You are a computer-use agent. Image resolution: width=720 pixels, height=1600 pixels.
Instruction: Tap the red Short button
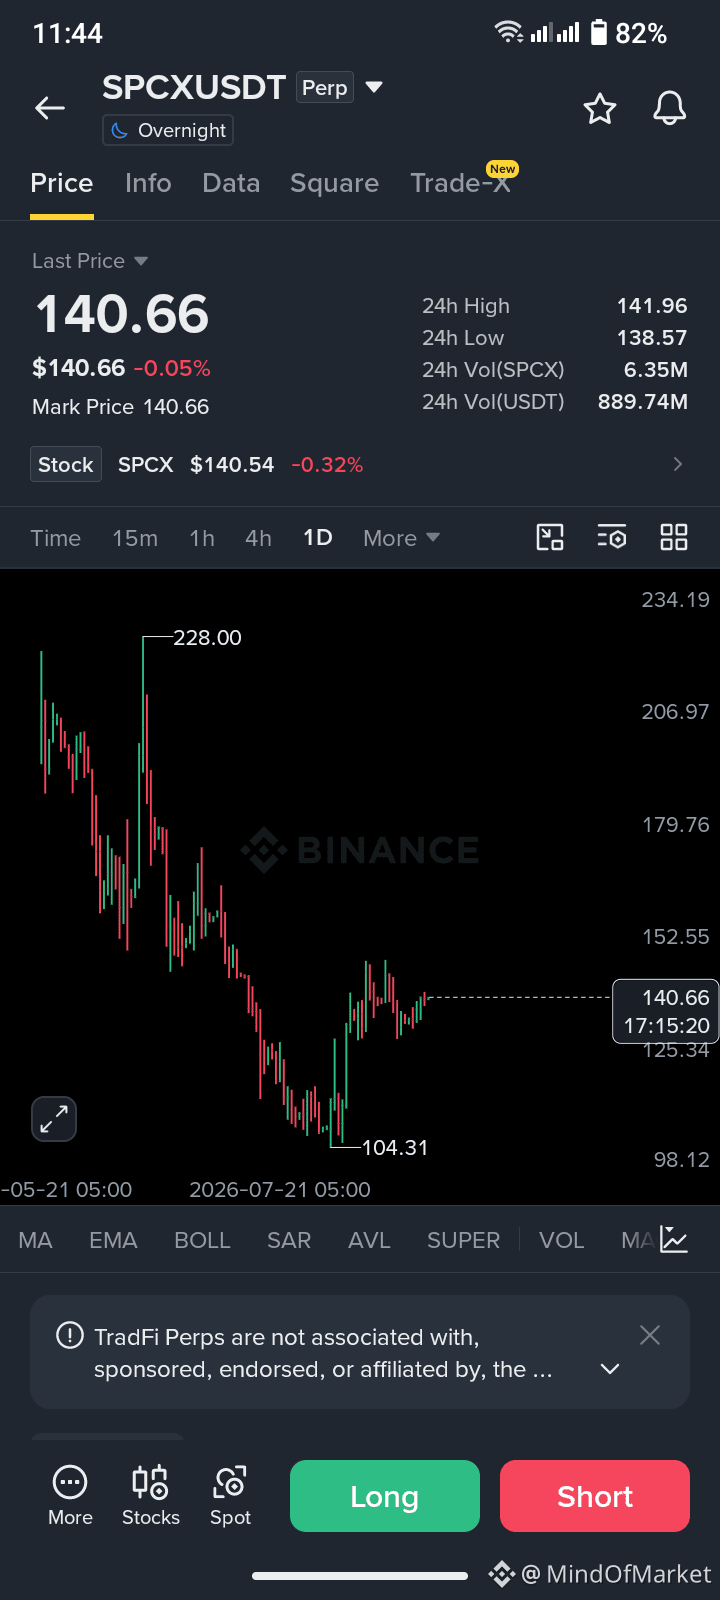point(595,1496)
